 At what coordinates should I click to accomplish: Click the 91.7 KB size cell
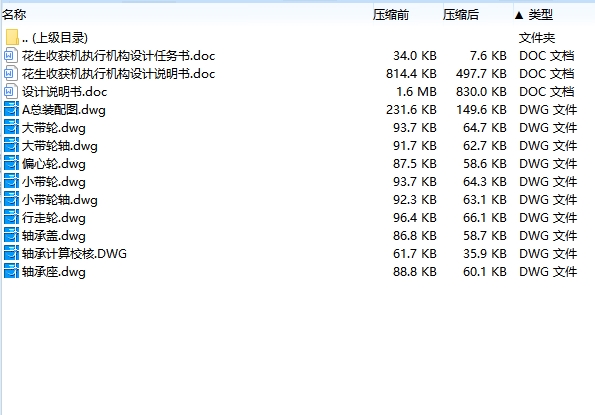click(415, 146)
